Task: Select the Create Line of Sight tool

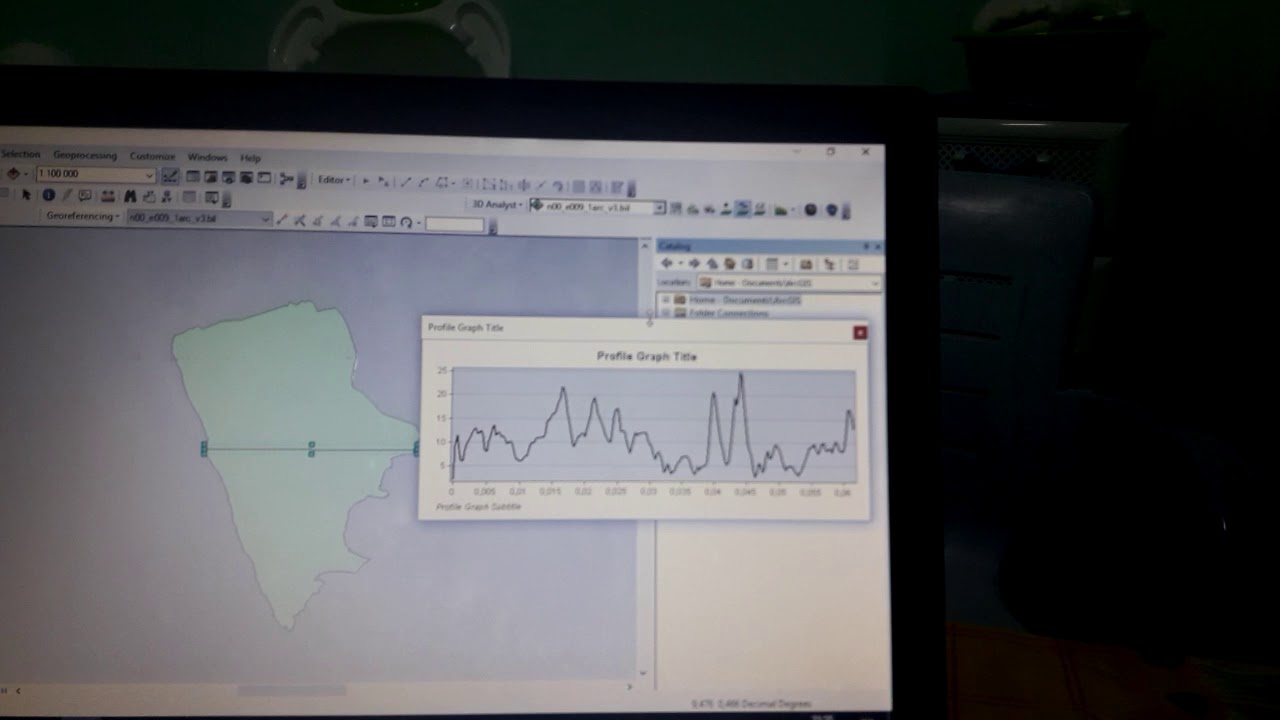Action: tap(709, 209)
